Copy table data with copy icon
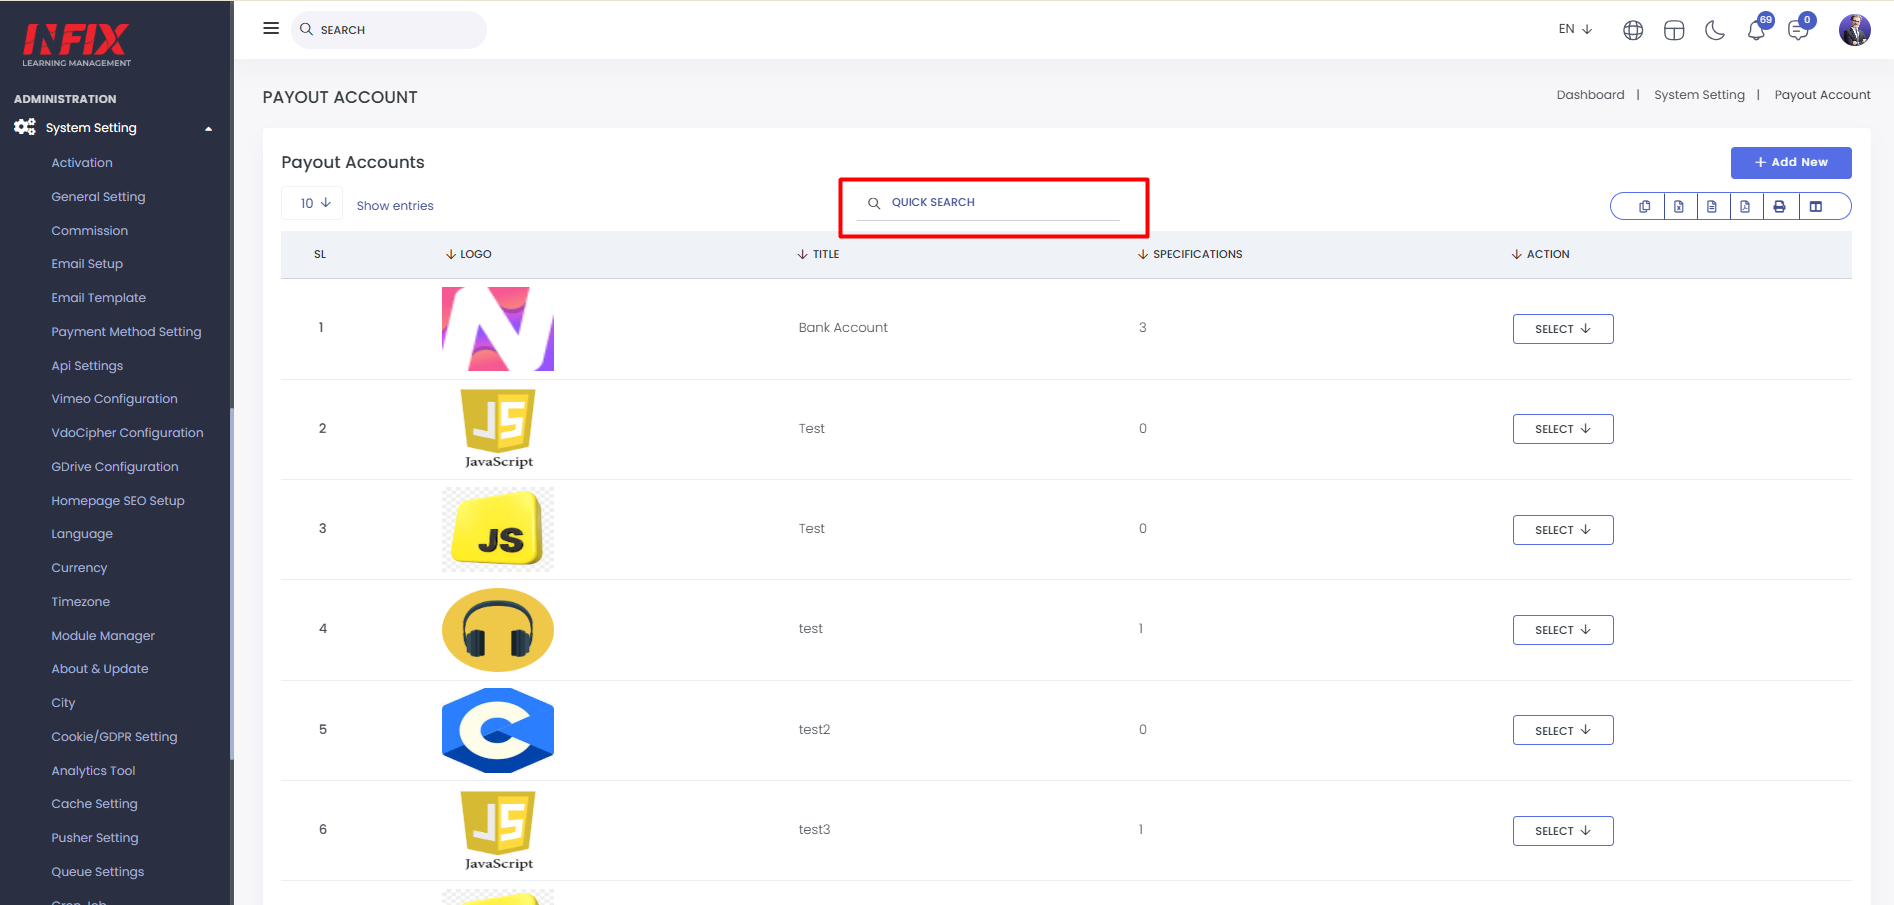 point(1645,207)
